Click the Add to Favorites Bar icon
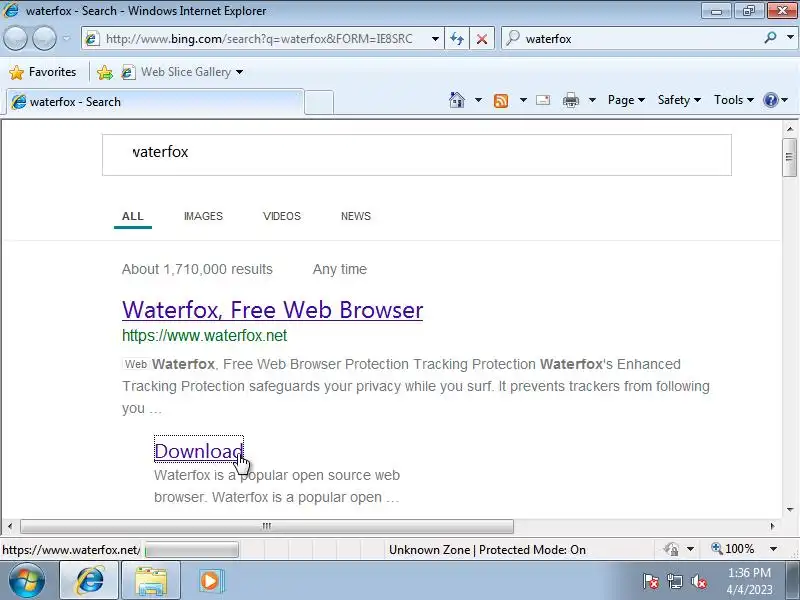The image size is (800, 600). coord(105,72)
